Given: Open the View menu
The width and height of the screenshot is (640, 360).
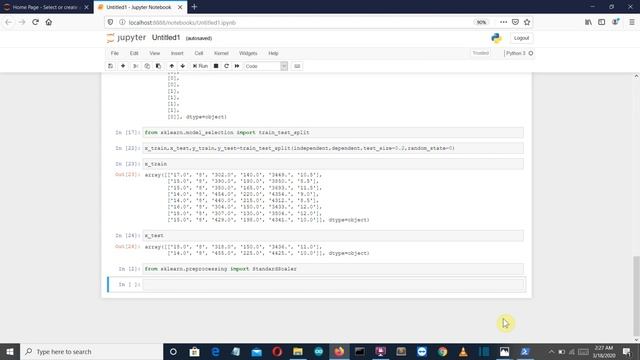Looking at the screenshot, I should [x=155, y=53].
